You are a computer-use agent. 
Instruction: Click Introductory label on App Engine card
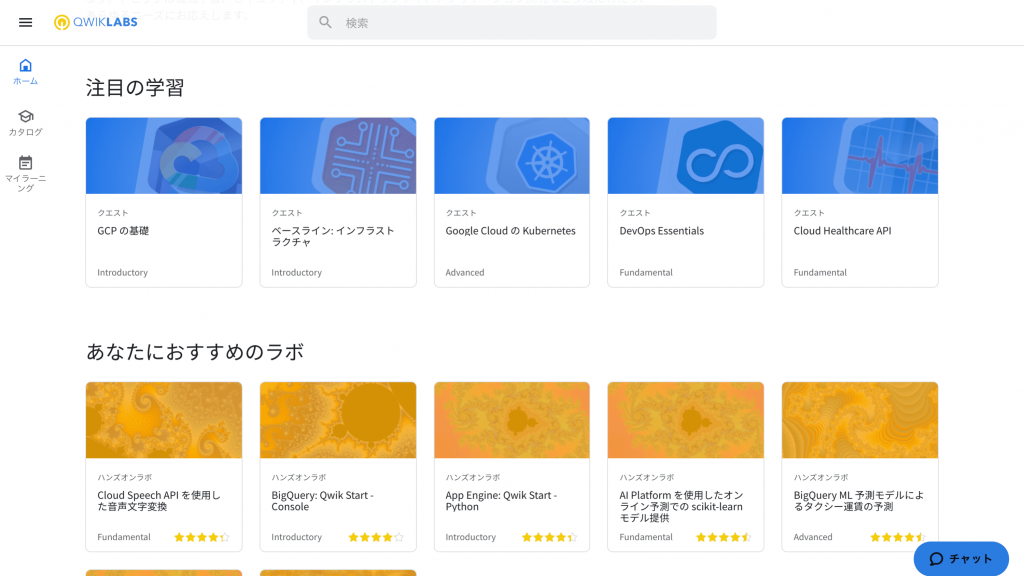point(471,537)
